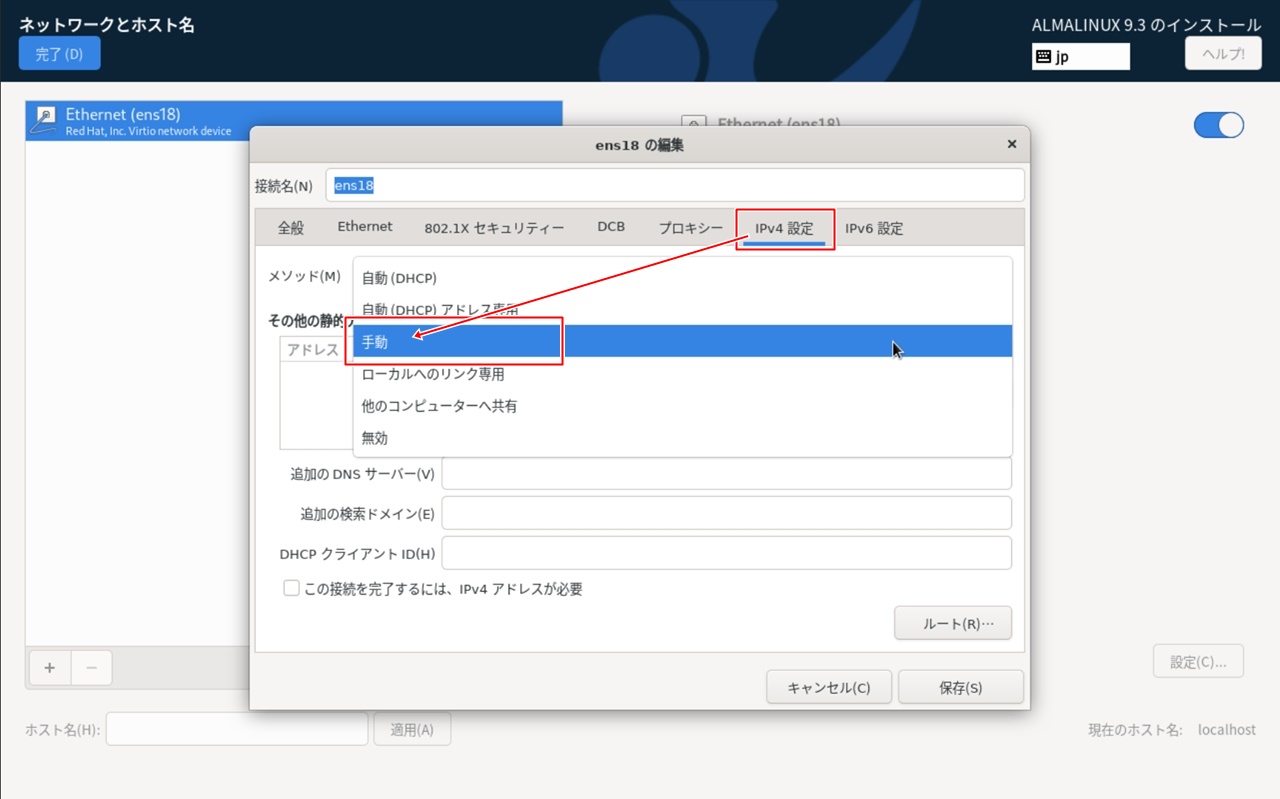
Task: Toggle the Ethernet connection switch
Action: click(x=1218, y=125)
